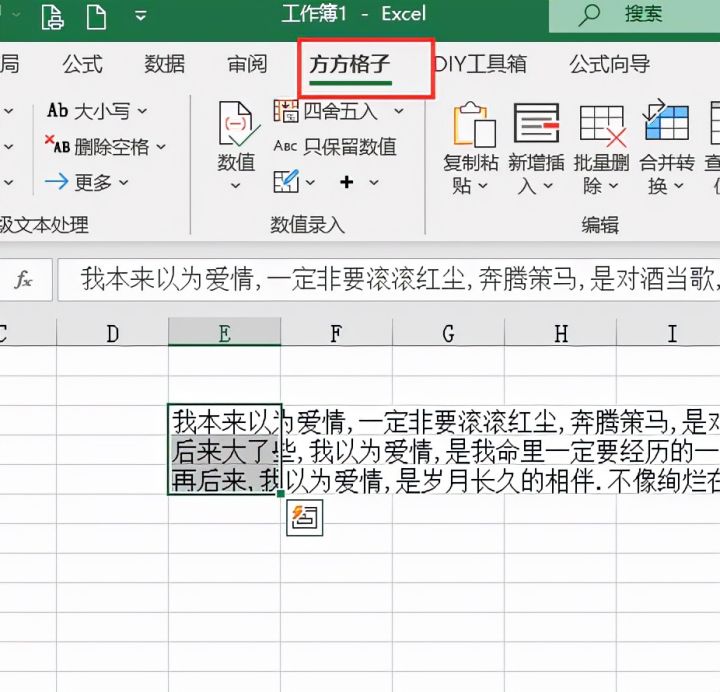Expand the 数值 dropdown arrow
720x692 pixels.
pyautogui.click(x=236, y=186)
